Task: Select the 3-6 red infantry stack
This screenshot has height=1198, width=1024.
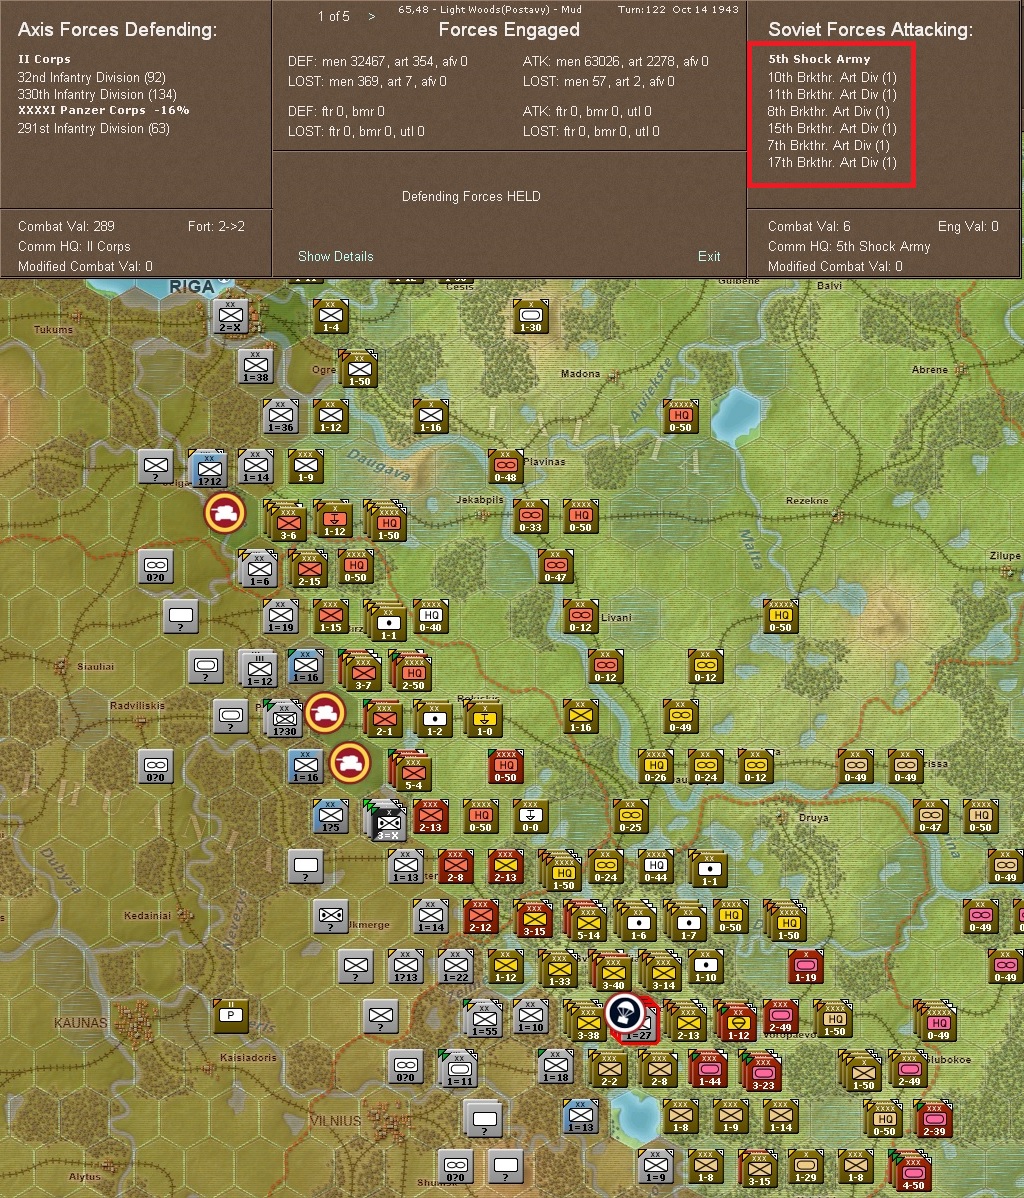Action: (x=286, y=521)
